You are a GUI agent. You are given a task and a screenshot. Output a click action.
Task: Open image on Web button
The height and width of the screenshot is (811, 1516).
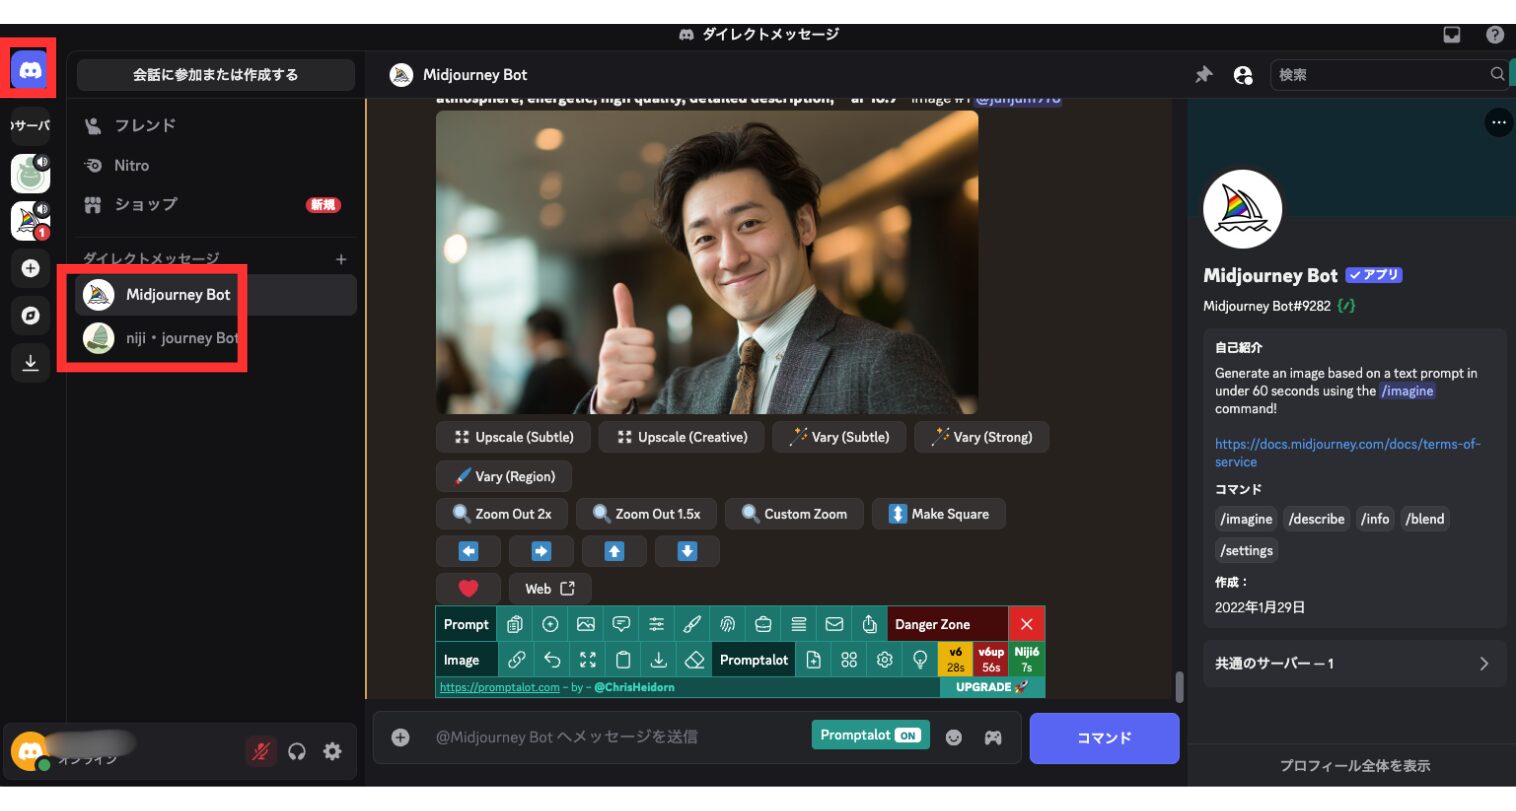point(550,589)
